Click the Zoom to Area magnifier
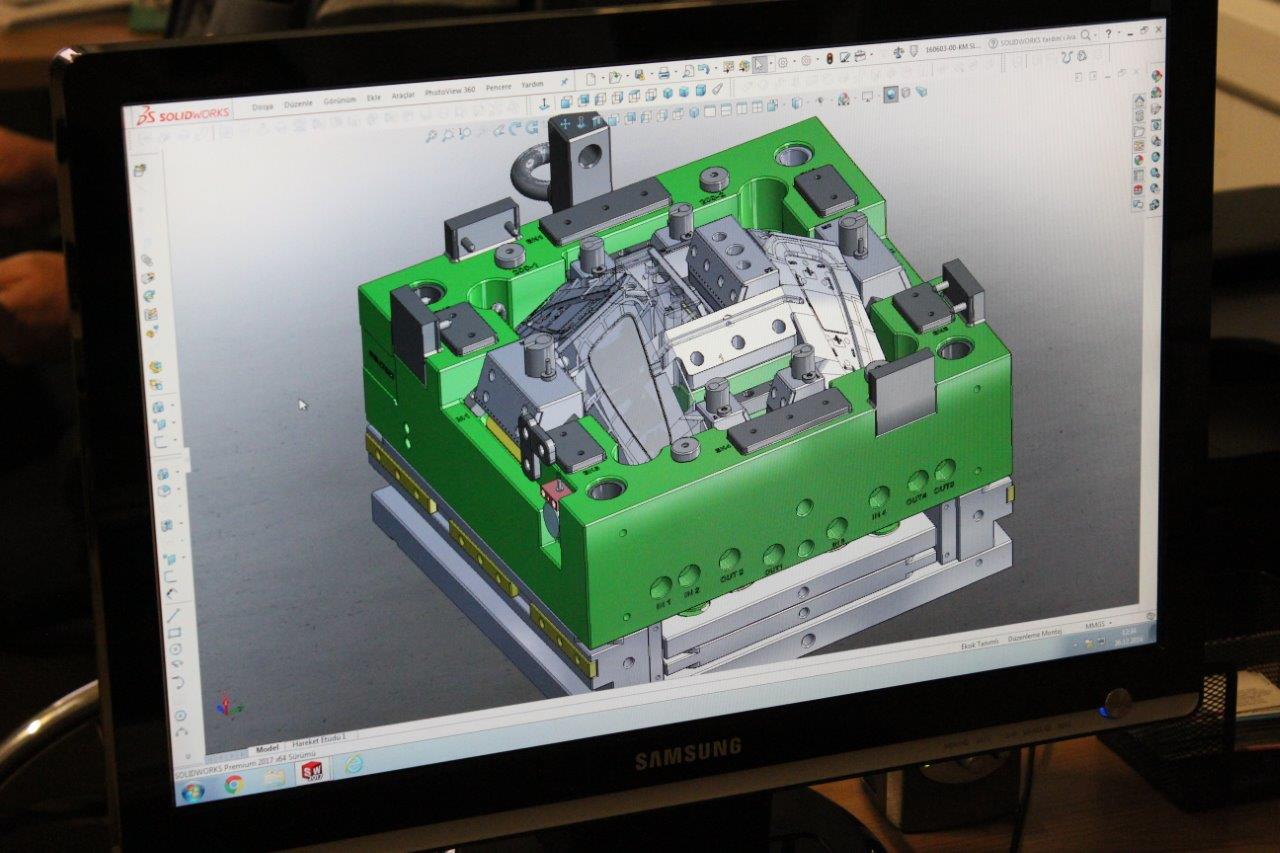Image resolution: width=1280 pixels, height=853 pixels. (x=447, y=134)
